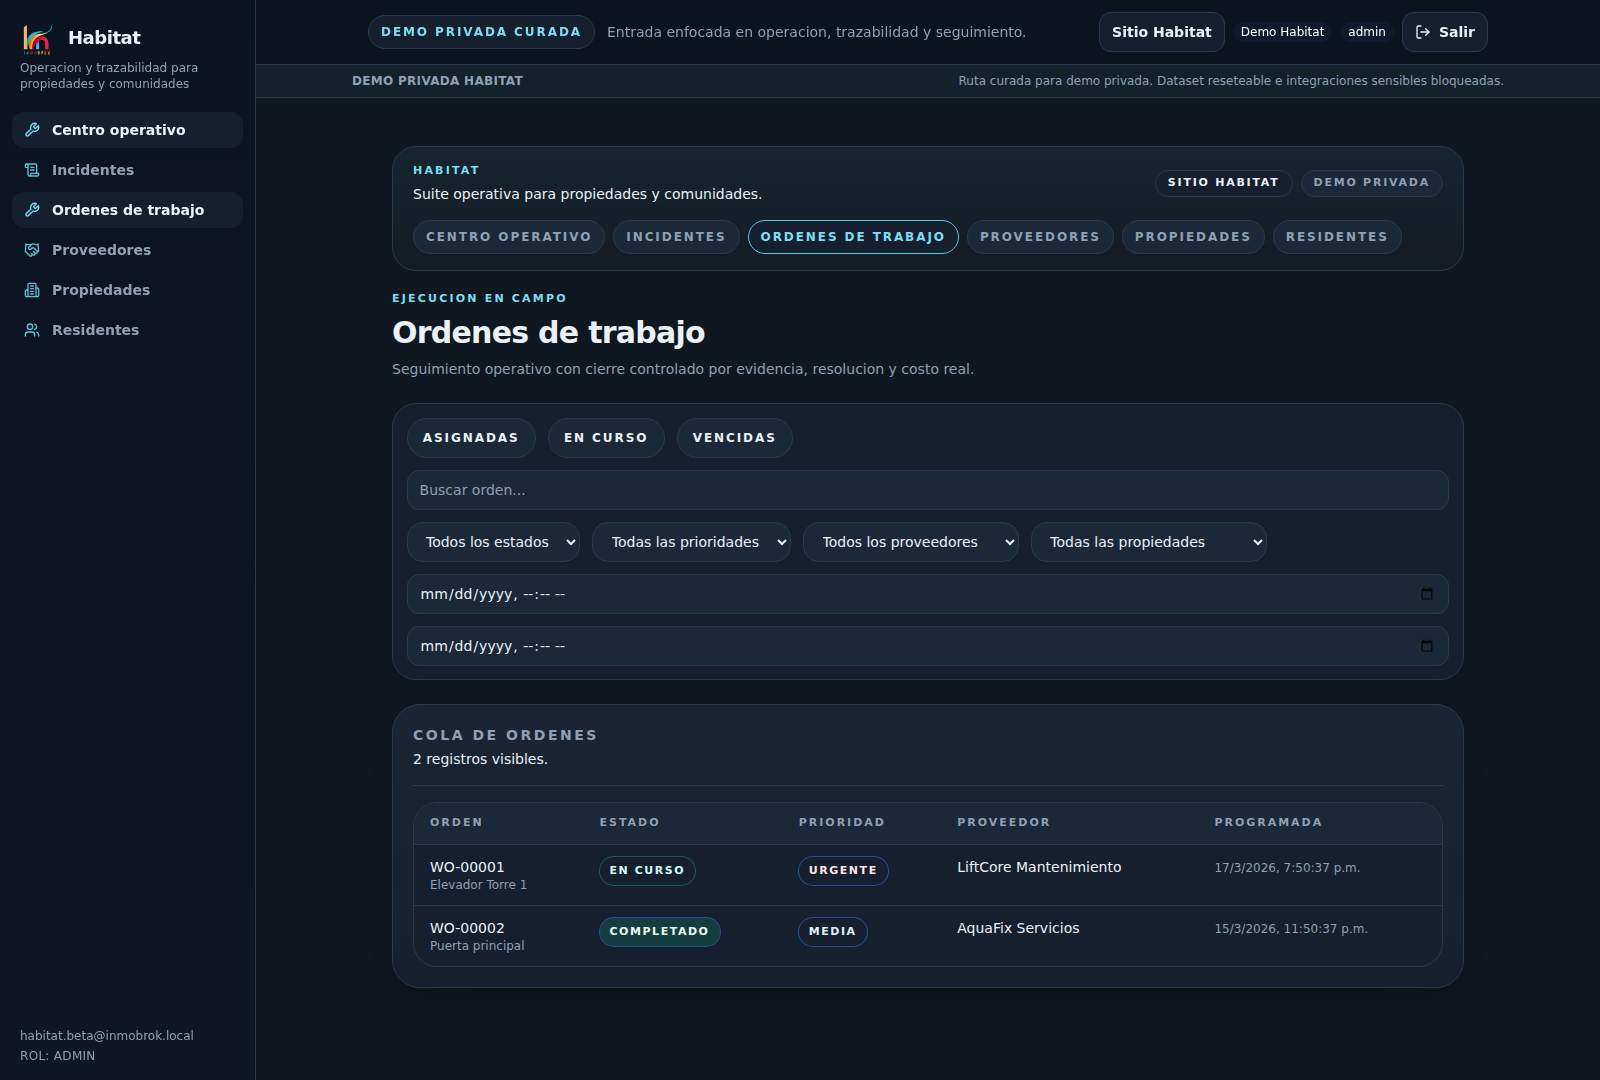Click the Residentes people icon
This screenshot has width=1600, height=1080.
(33, 330)
